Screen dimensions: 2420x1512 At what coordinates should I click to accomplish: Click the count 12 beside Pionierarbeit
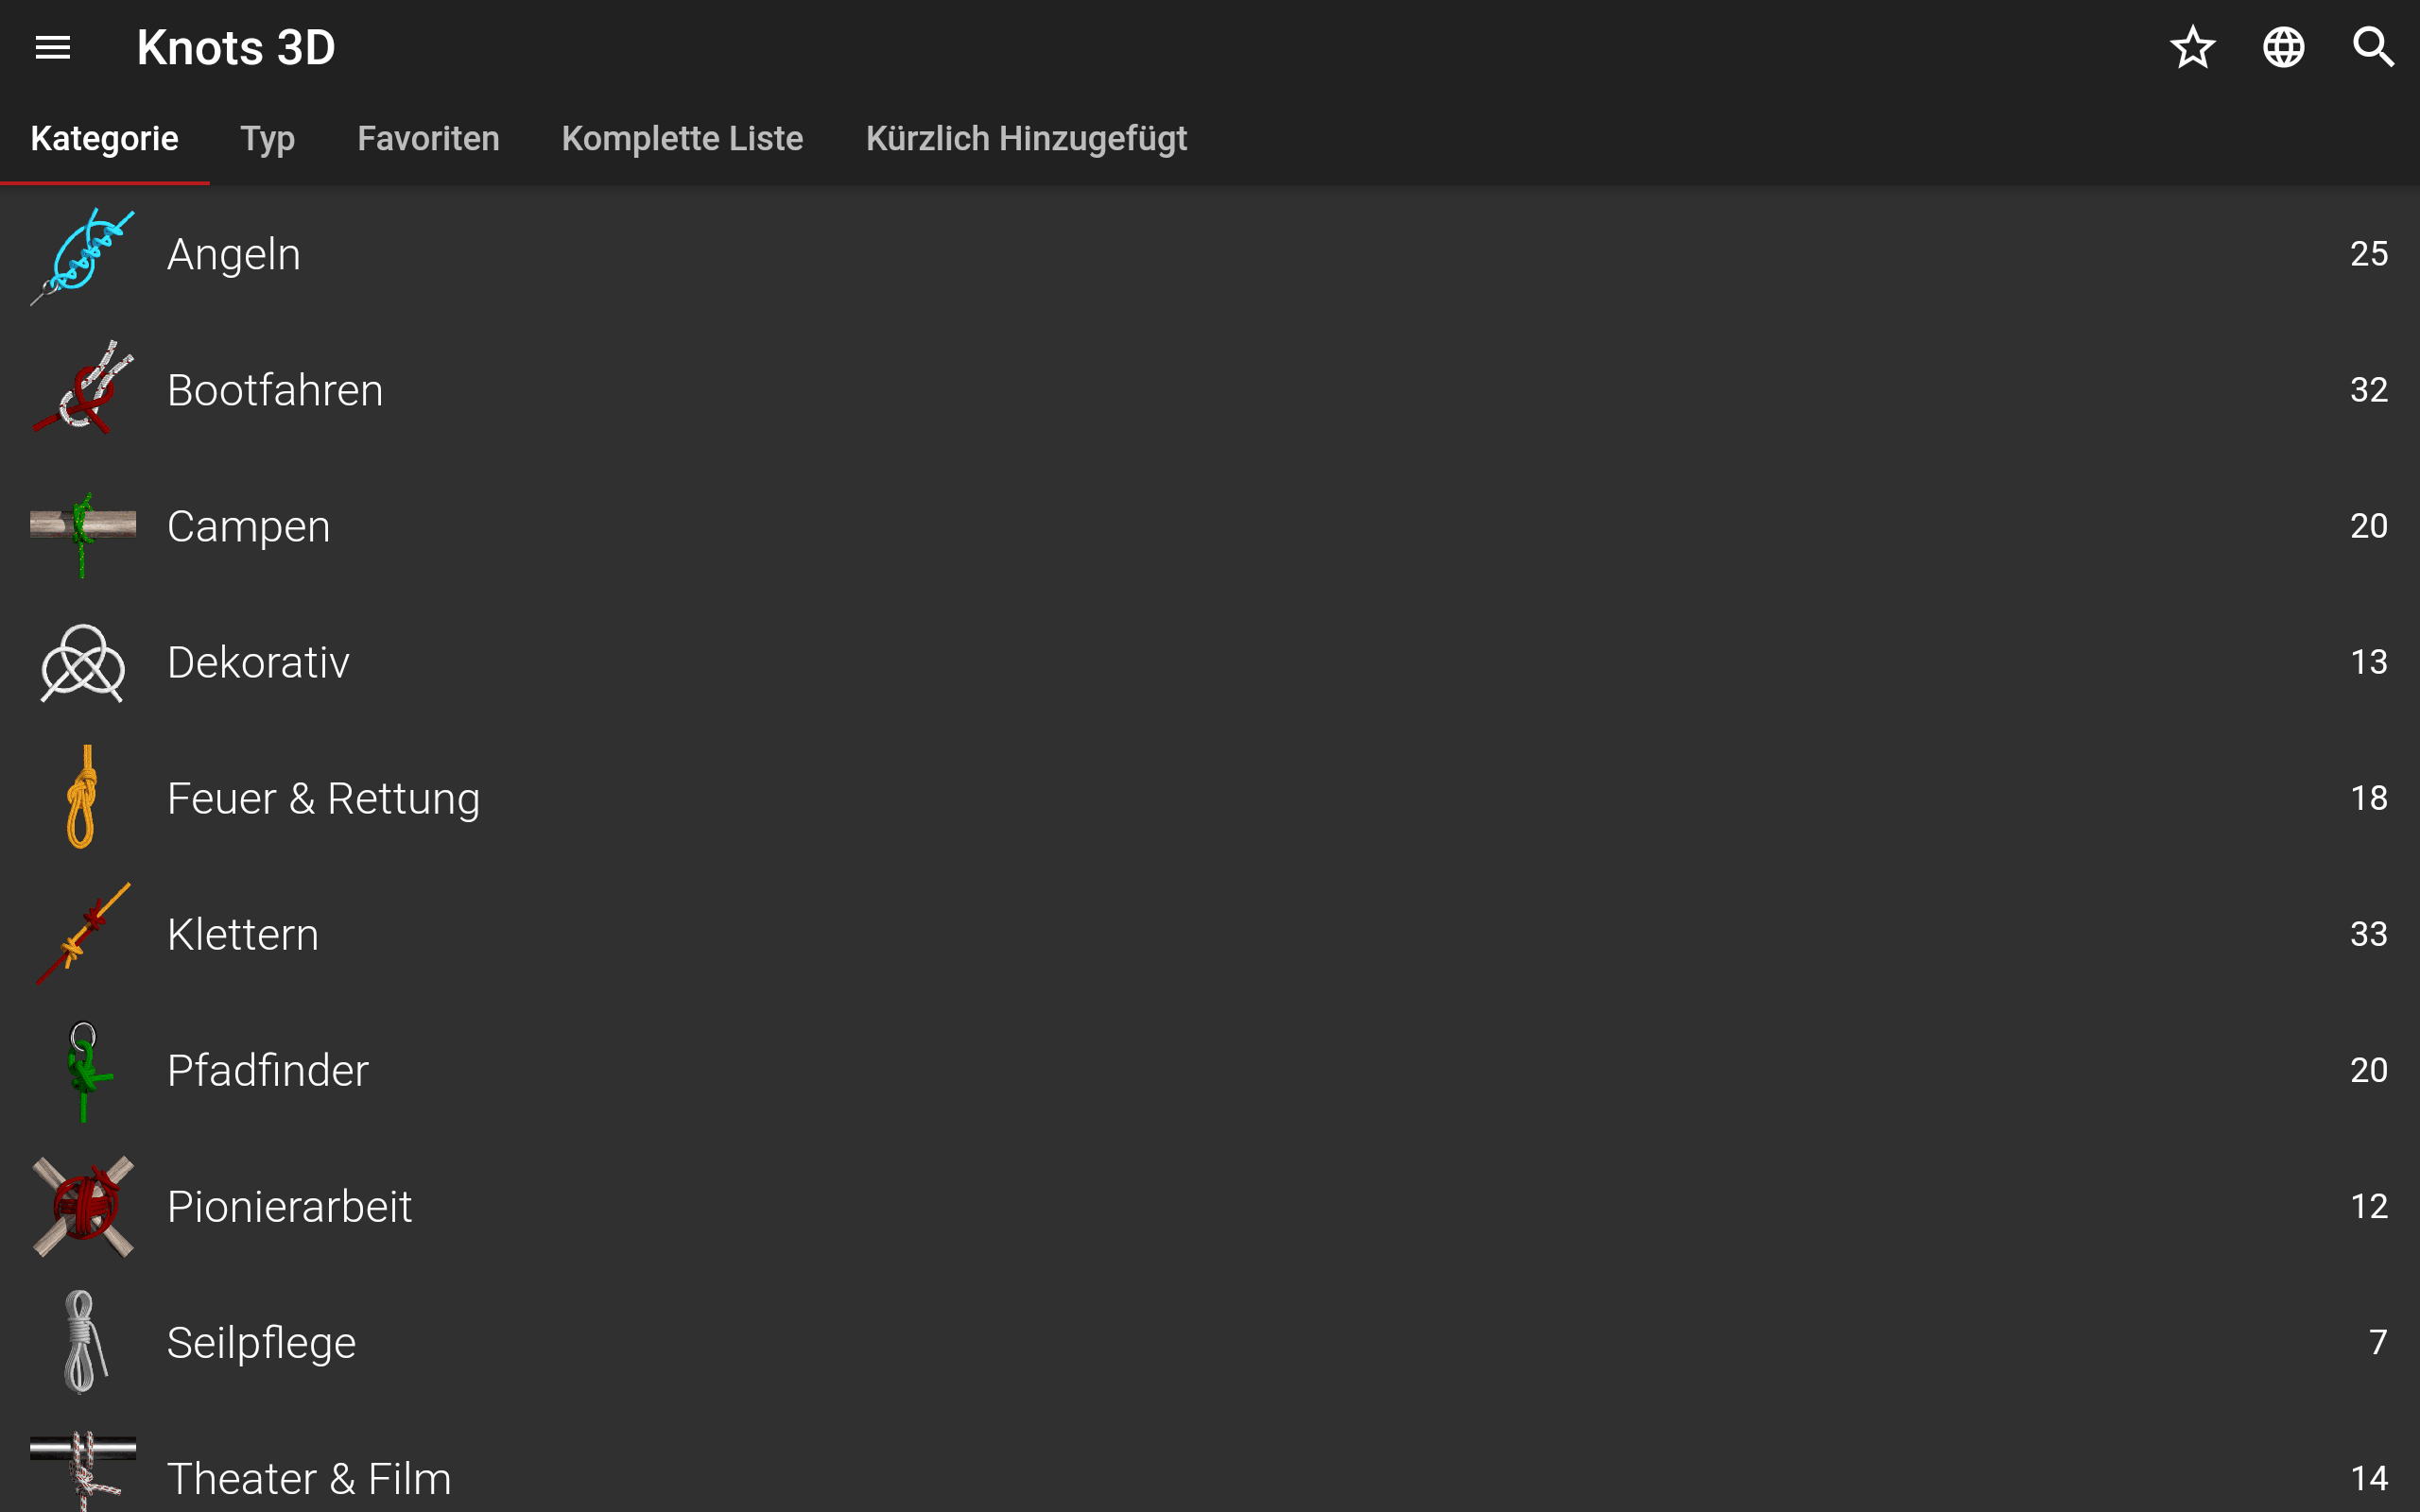2368,1206
